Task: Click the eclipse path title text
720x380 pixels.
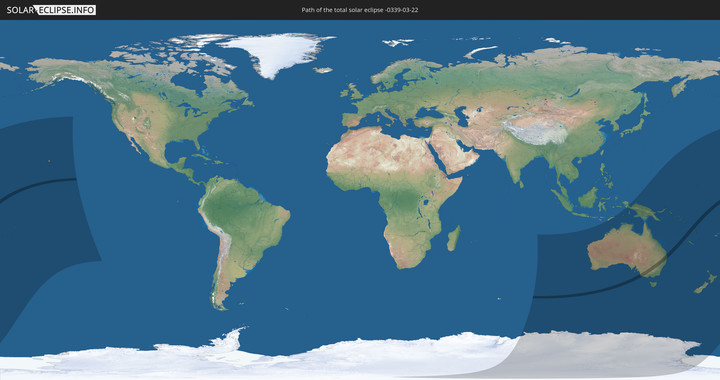Action: point(360,10)
